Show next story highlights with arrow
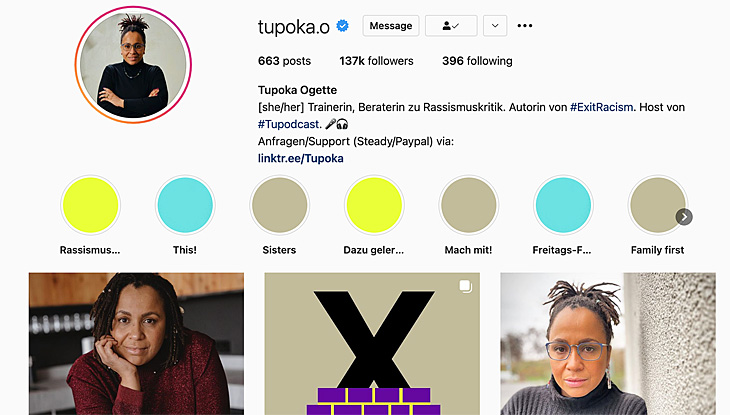Image resolution: width=730 pixels, height=415 pixels. [684, 217]
